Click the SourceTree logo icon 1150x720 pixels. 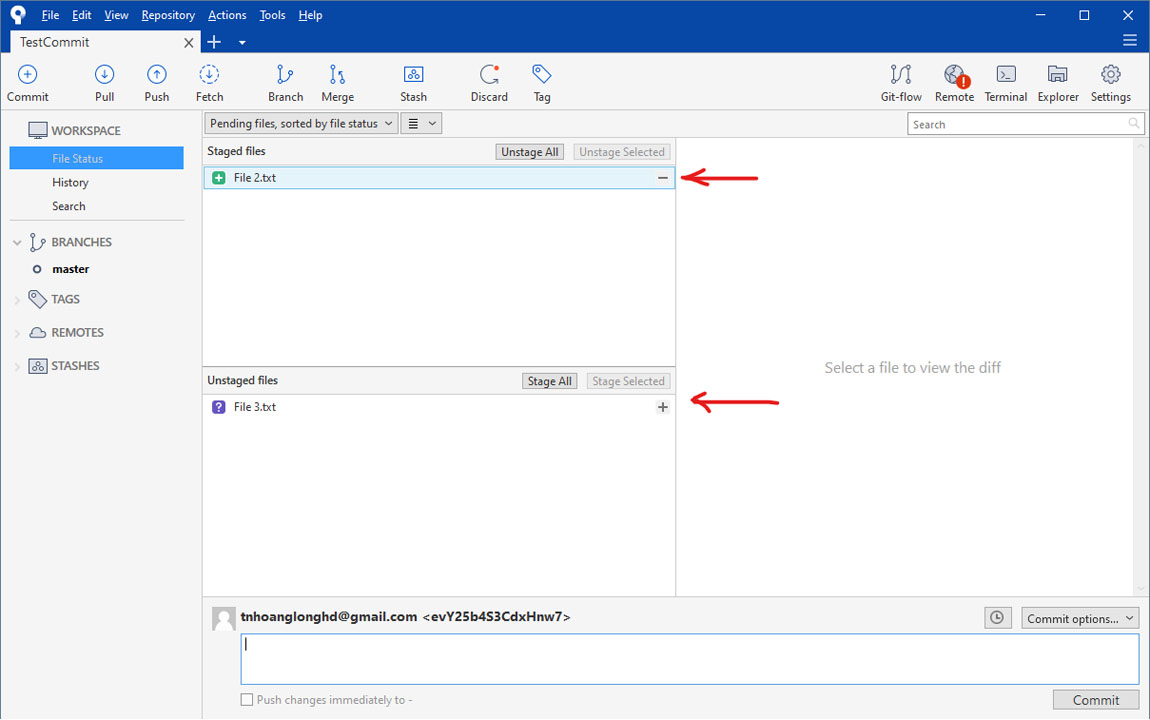pos(18,14)
